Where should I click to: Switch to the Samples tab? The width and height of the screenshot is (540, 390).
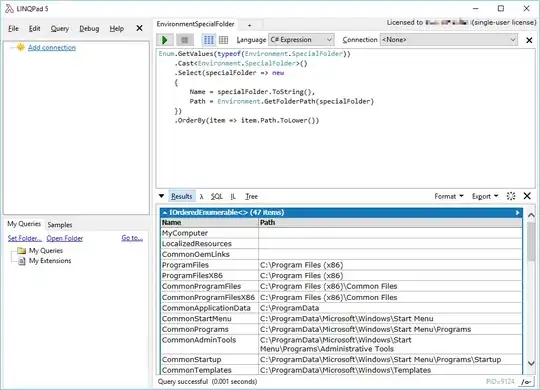(60, 225)
